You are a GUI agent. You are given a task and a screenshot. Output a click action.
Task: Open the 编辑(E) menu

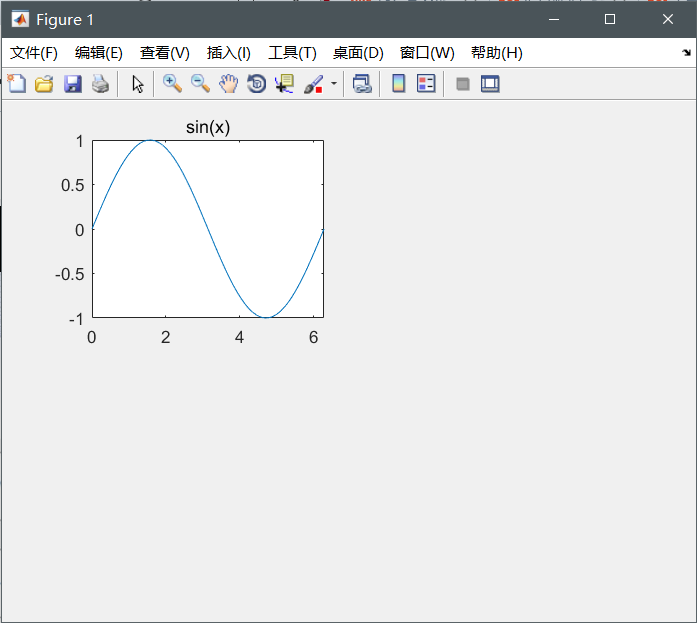99,53
